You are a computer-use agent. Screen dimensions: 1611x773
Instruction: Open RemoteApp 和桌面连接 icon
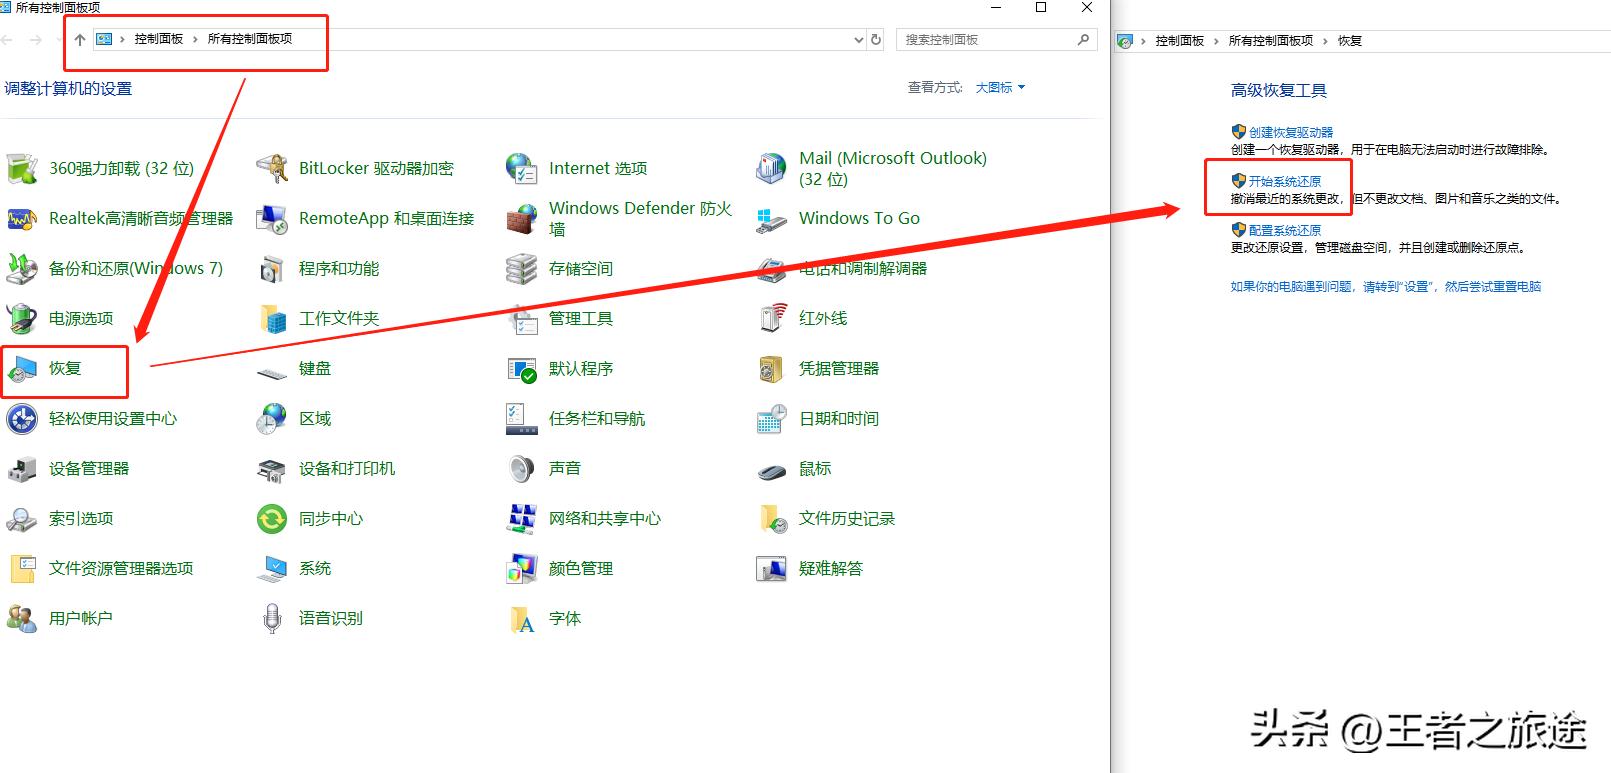pyautogui.click(x=272, y=218)
